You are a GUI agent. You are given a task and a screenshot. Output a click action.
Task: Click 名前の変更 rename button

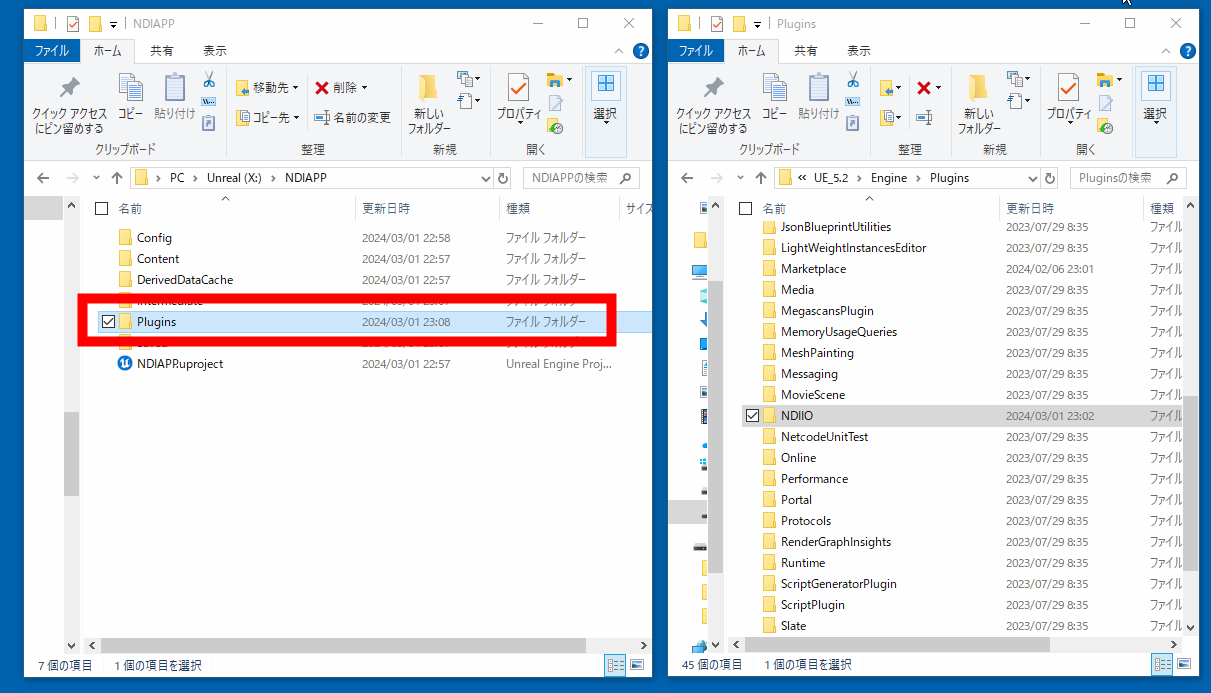click(352, 117)
